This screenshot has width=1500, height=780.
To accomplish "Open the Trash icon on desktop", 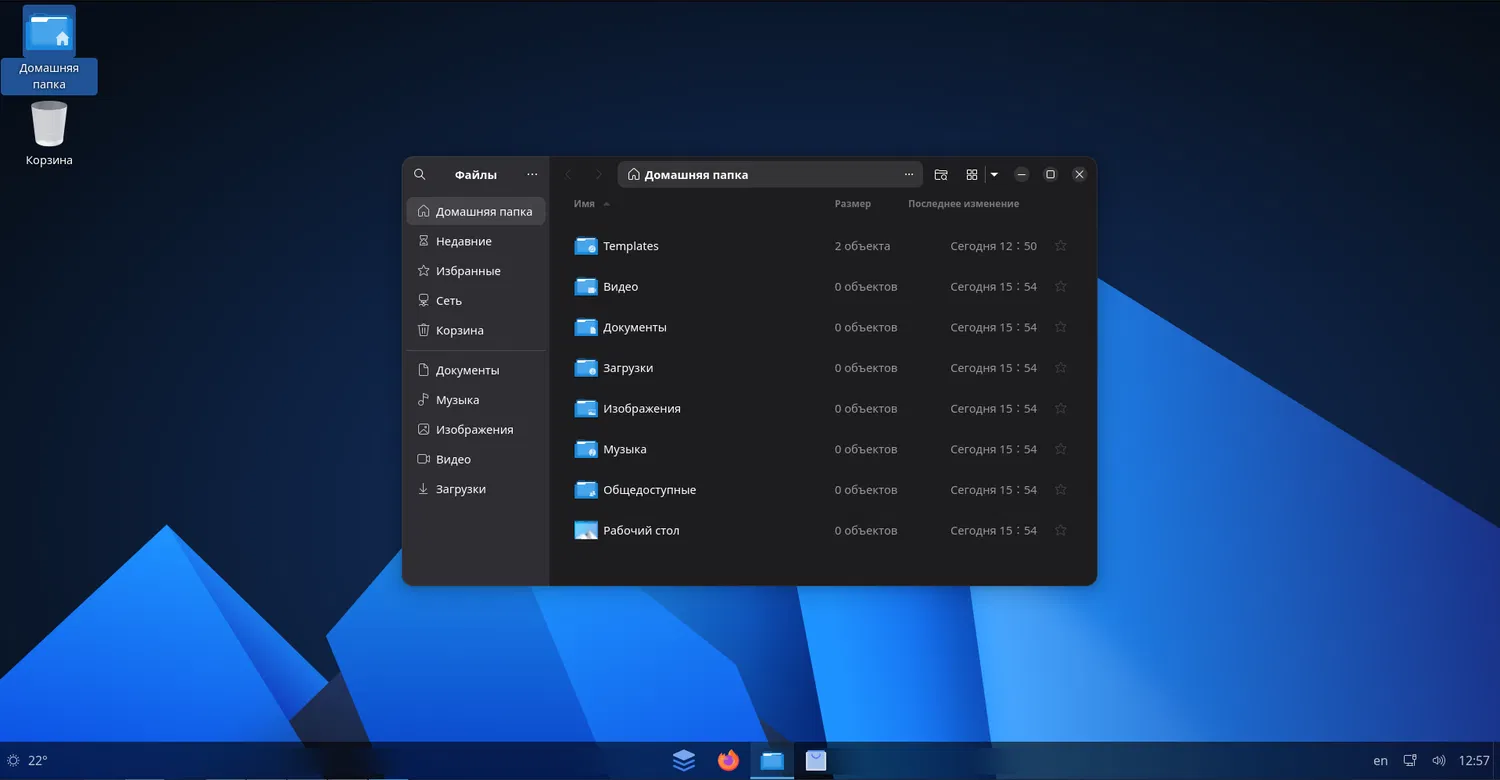I will point(49,126).
